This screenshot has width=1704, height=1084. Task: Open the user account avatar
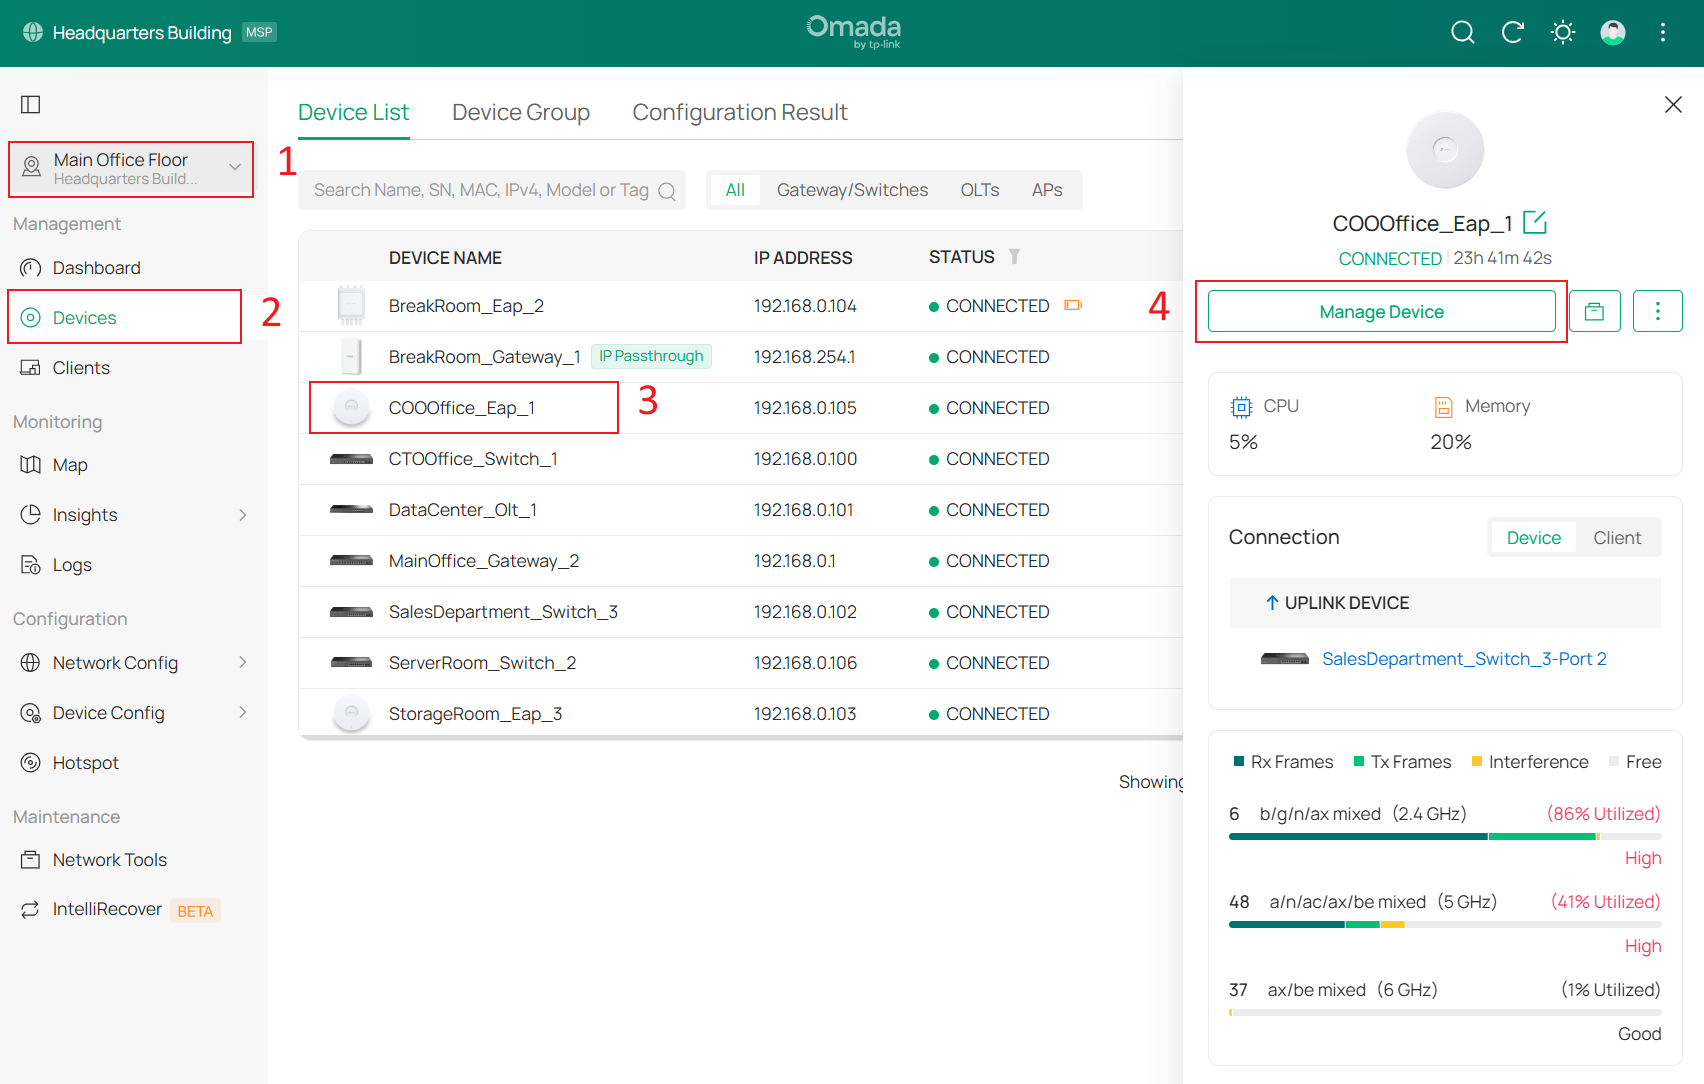pos(1612,33)
